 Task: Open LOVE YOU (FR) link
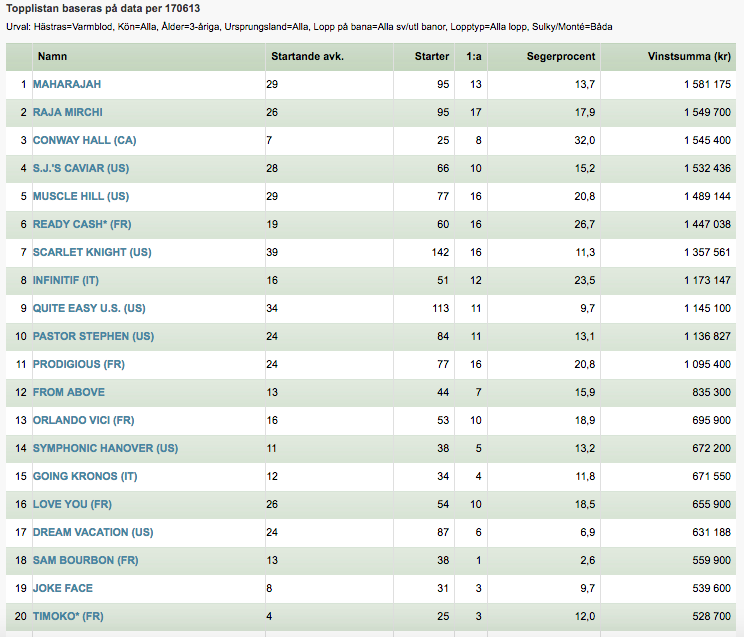point(72,505)
